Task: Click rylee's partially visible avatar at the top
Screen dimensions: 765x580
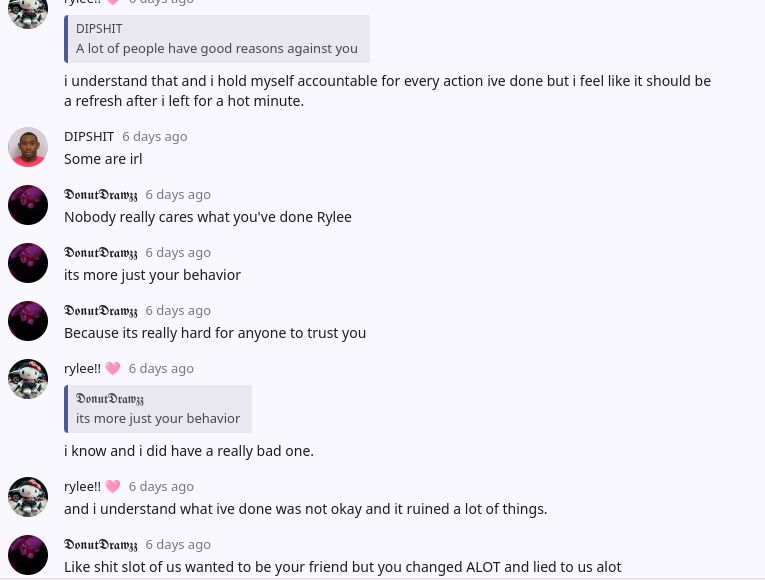Action: coord(28,12)
